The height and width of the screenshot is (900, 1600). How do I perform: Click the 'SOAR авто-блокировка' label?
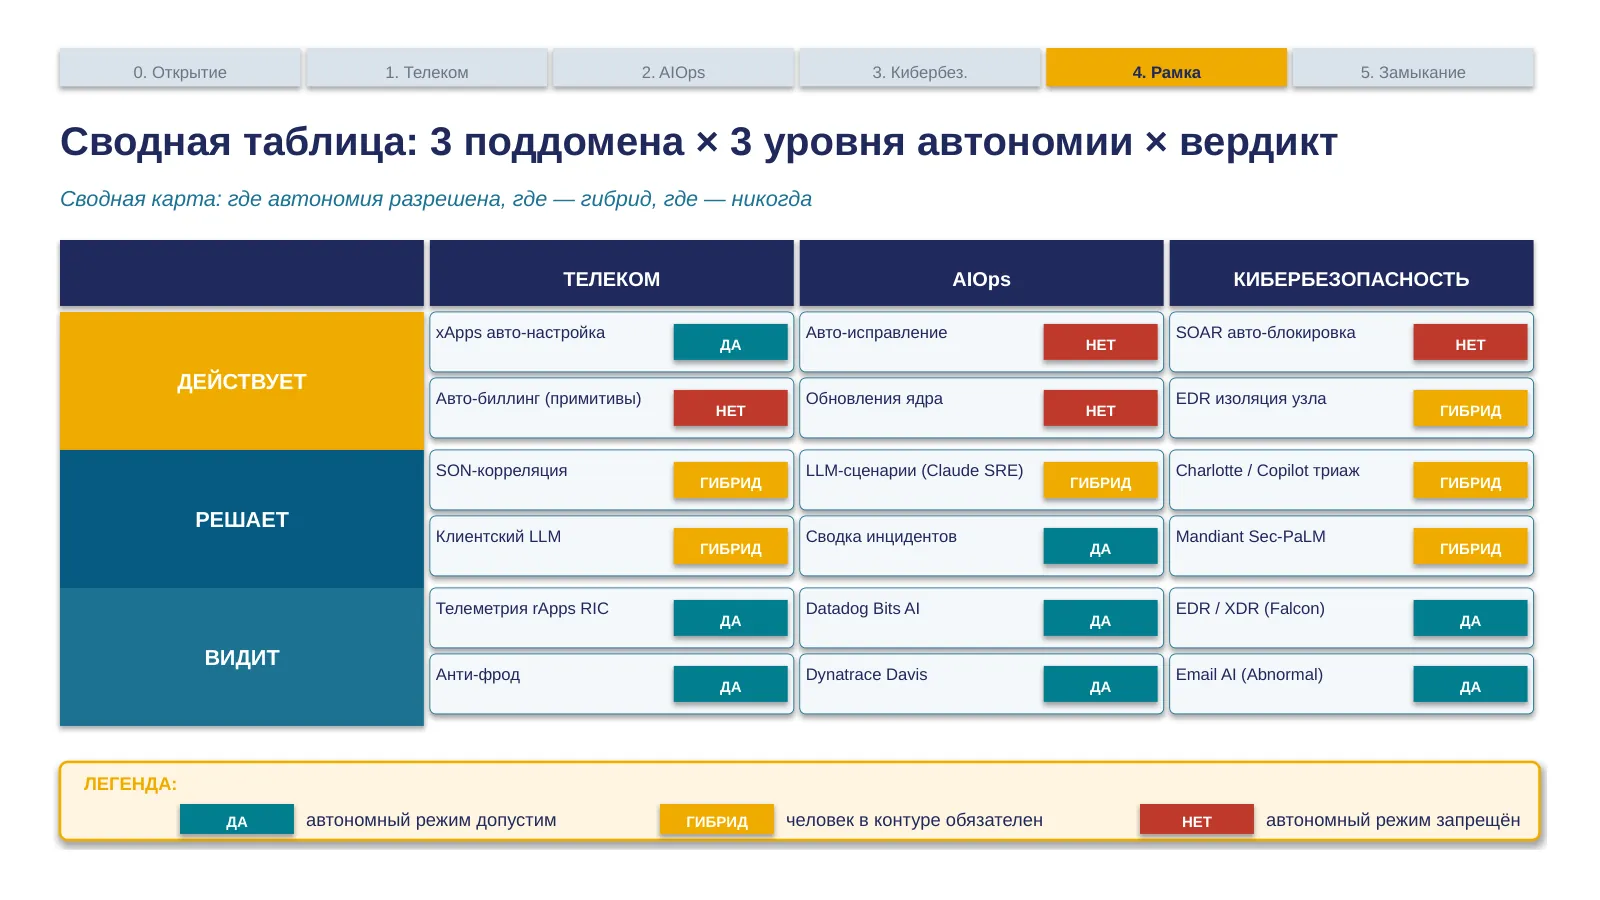(1265, 333)
